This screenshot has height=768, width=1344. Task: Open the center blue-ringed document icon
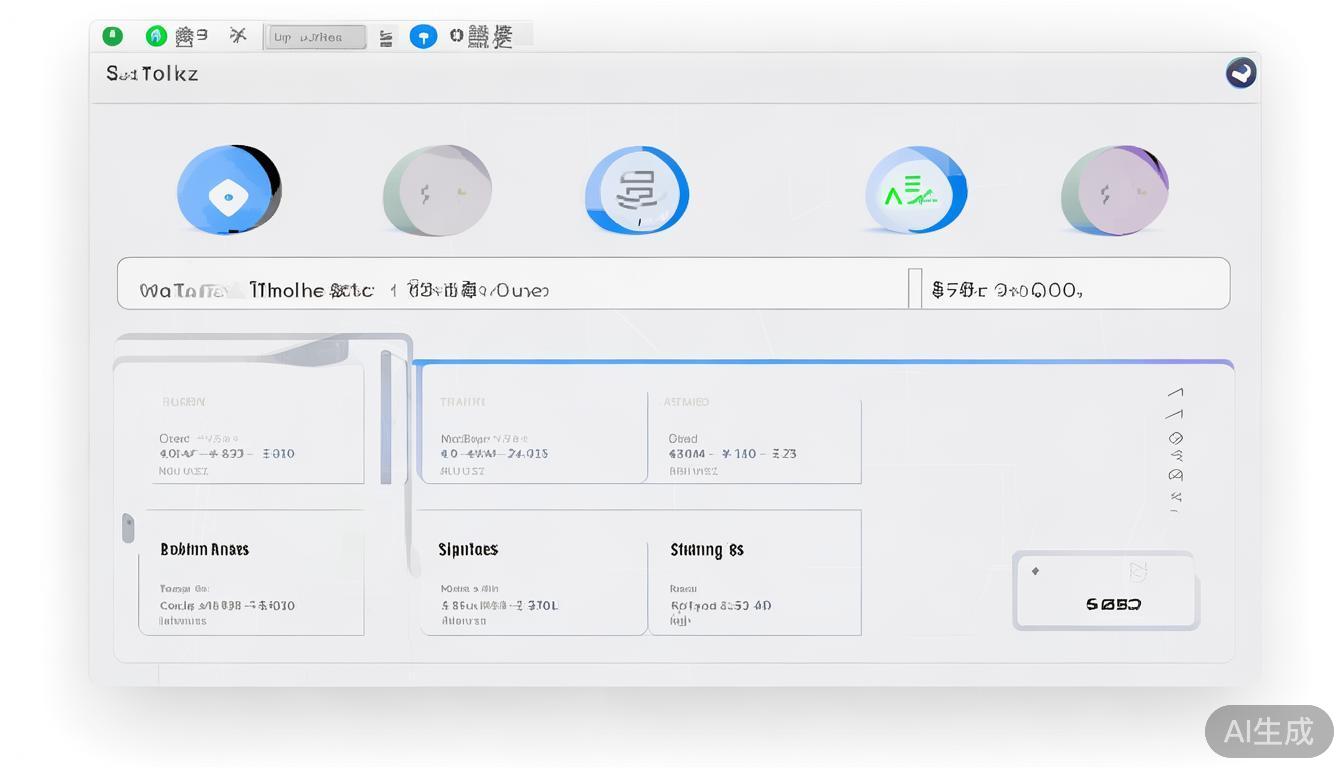pyautogui.click(x=637, y=190)
